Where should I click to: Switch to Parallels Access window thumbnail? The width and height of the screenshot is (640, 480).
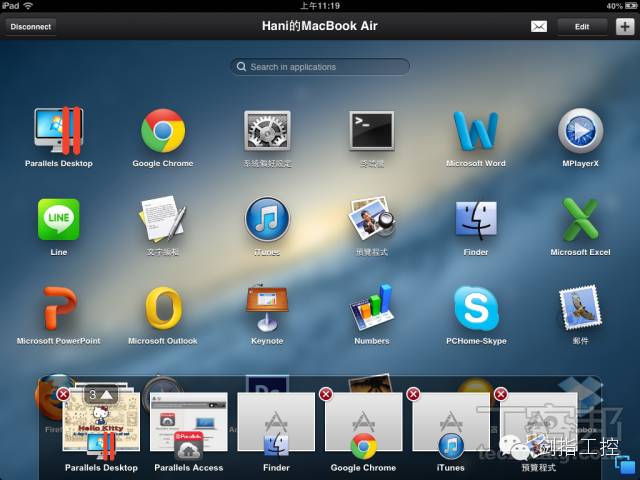tap(189, 422)
